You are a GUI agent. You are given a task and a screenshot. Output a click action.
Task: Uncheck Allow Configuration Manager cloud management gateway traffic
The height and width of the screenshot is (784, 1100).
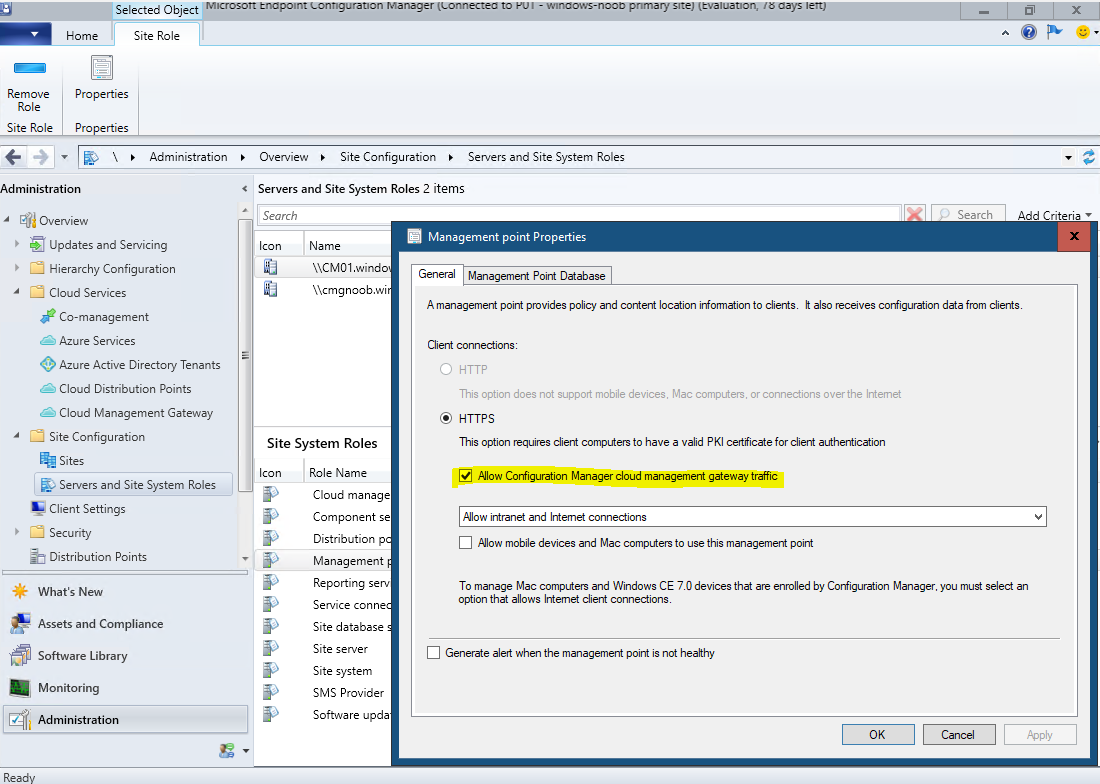[465, 476]
